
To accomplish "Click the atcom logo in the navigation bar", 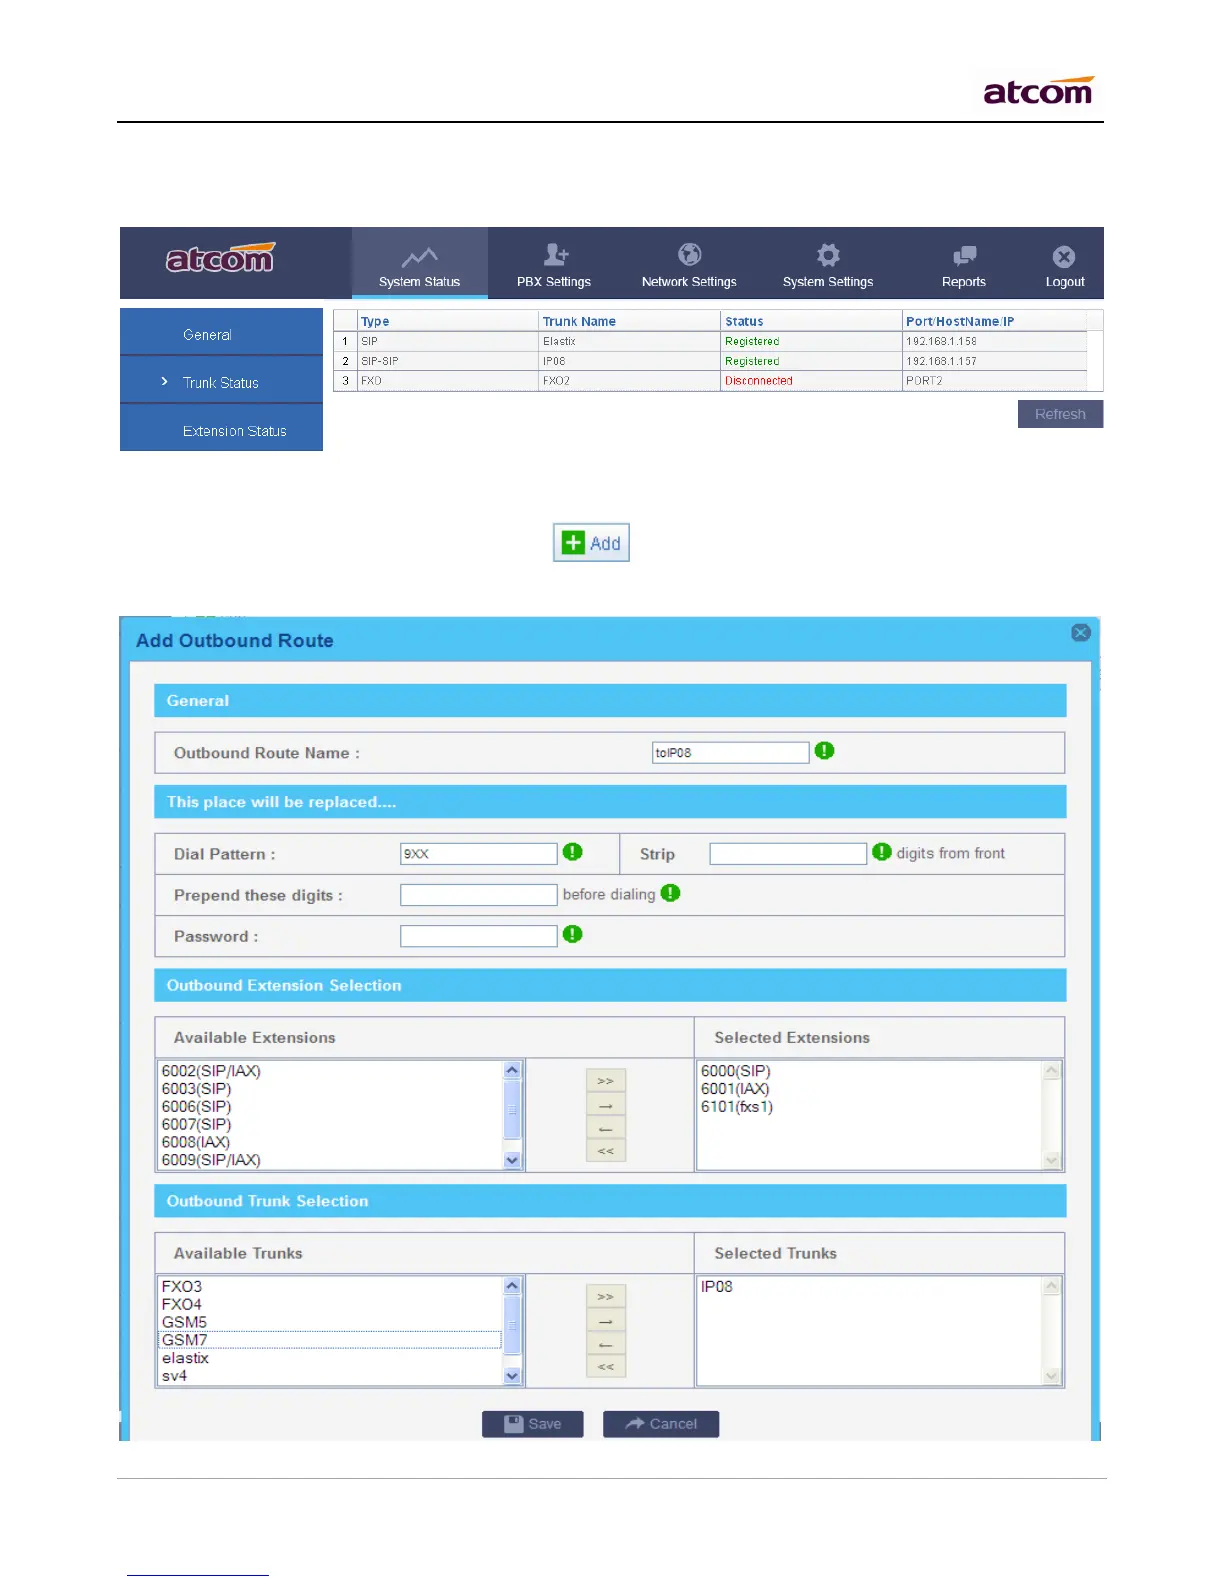I will tap(220, 259).
